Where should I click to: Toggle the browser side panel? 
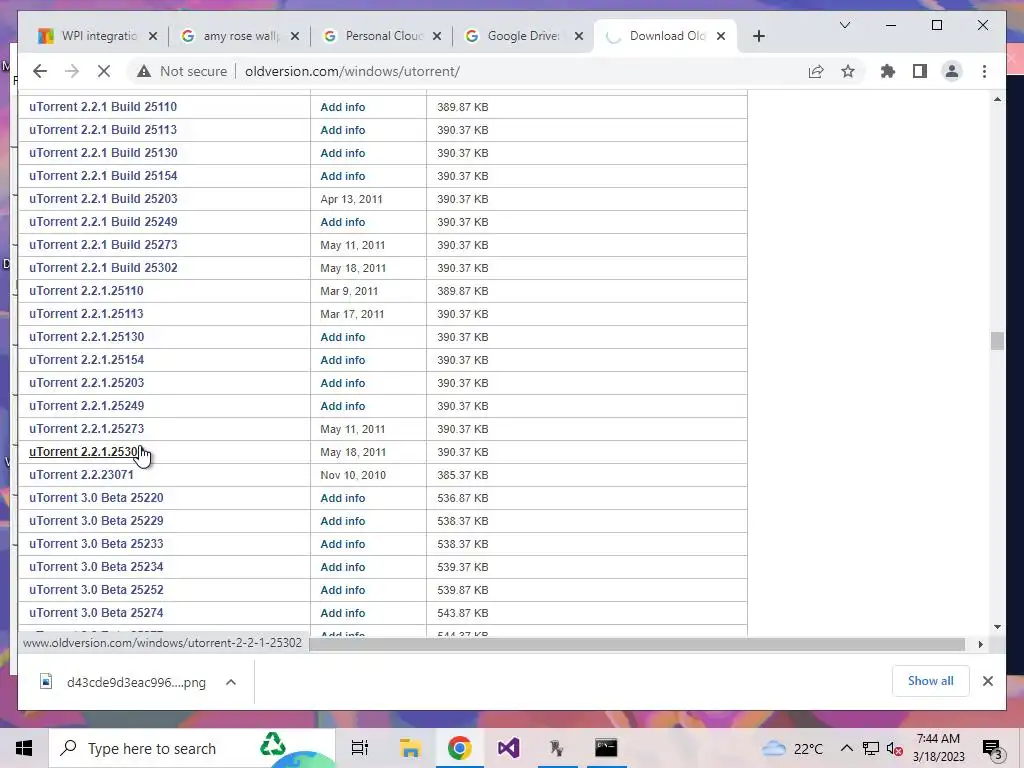920,71
